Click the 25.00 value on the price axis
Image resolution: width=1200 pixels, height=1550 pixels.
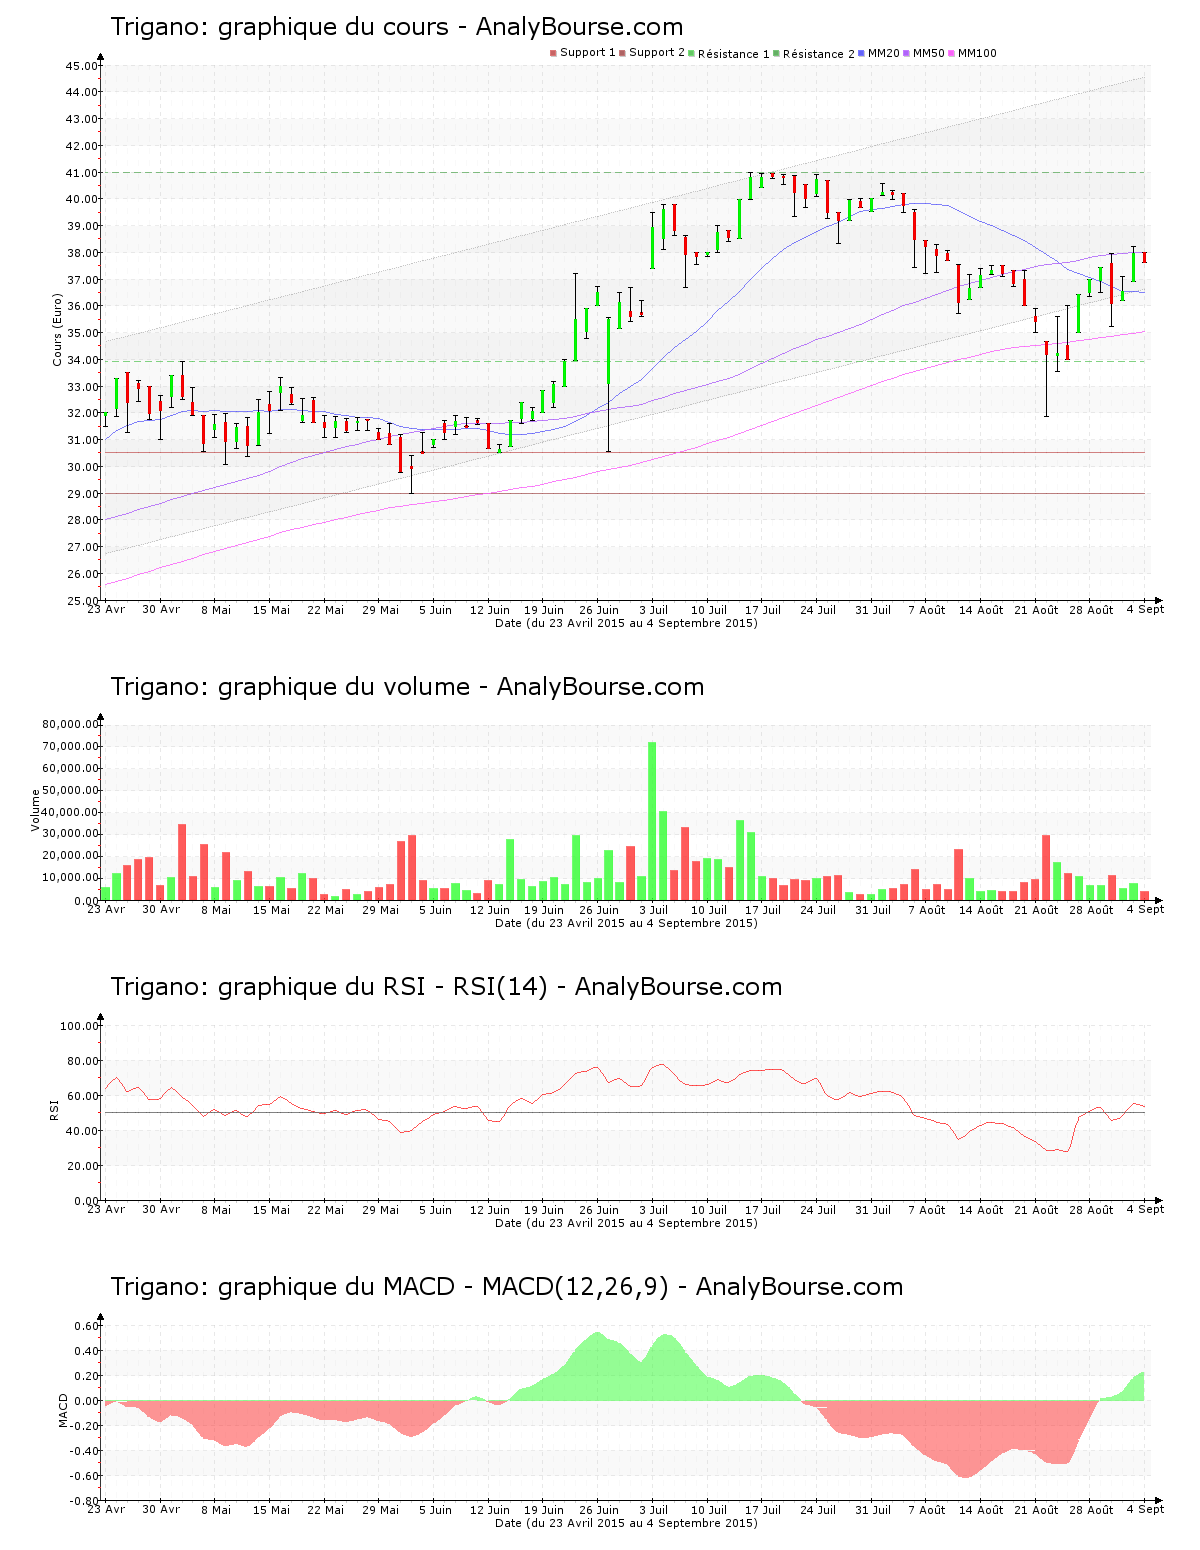click(x=82, y=601)
